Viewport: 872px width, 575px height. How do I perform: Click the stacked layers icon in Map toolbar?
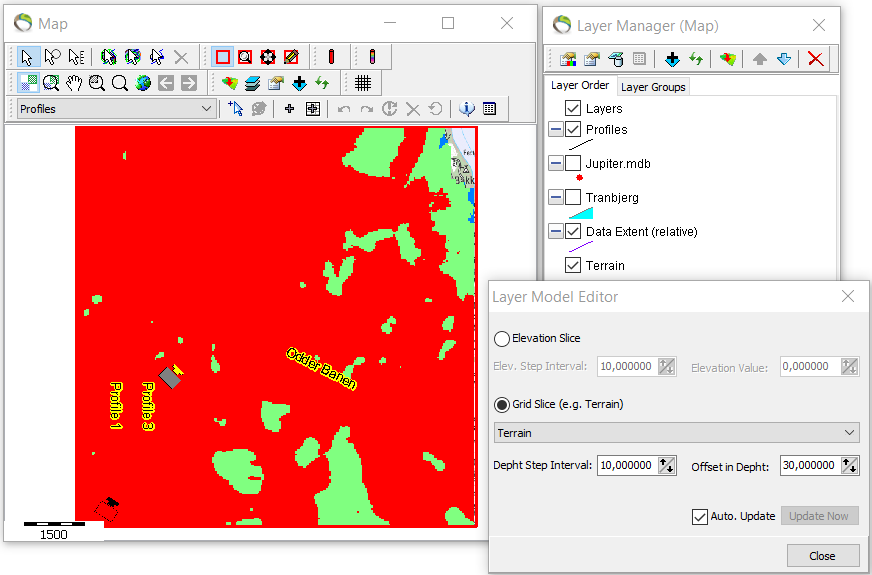point(252,83)
